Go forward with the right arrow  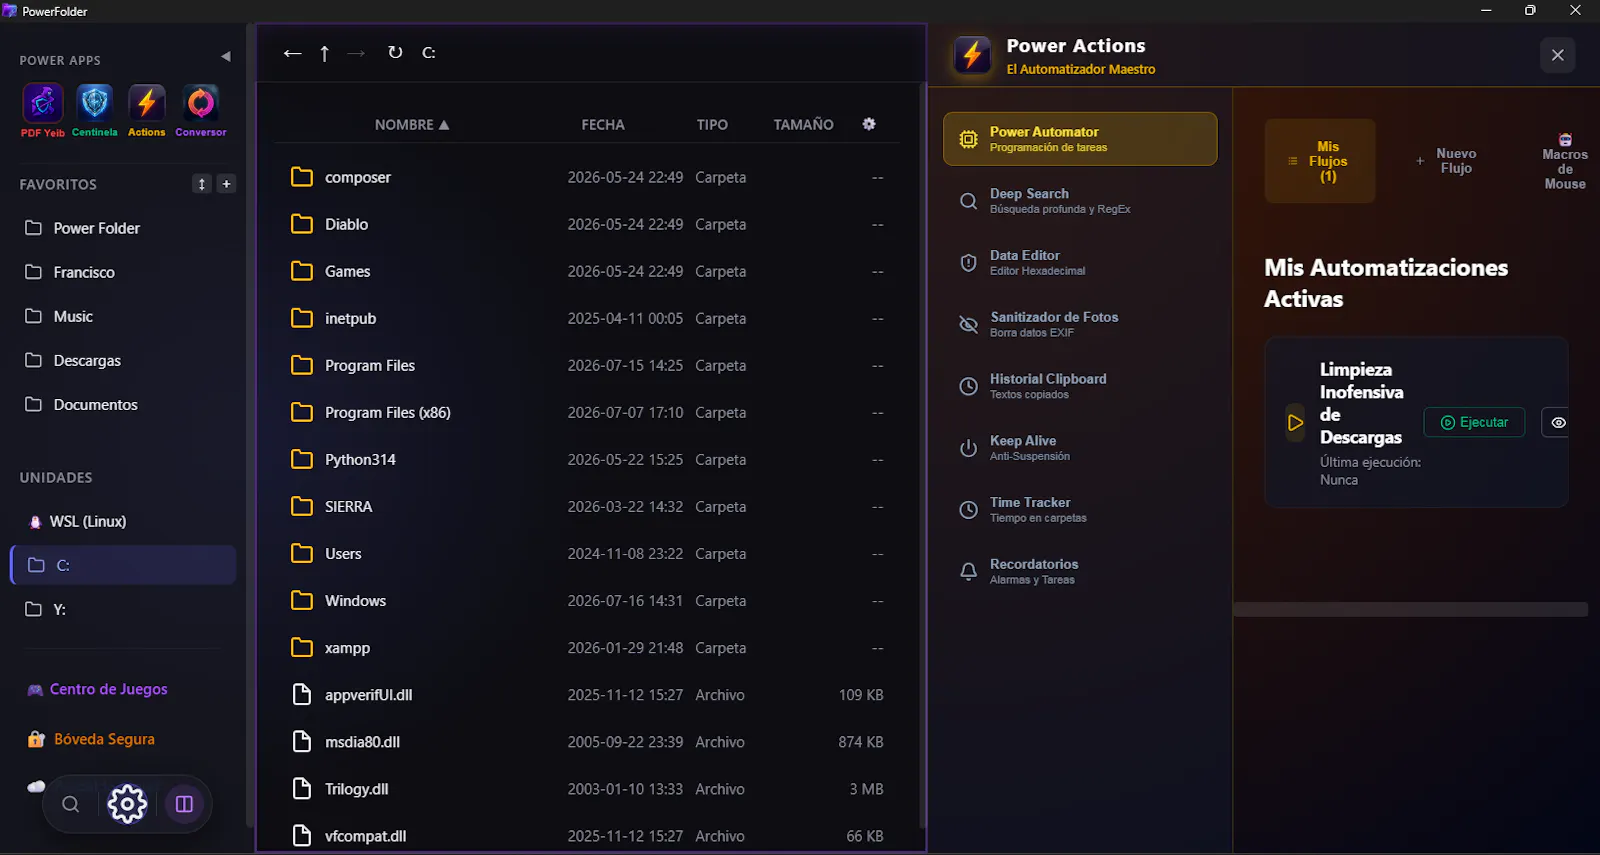[x=356, y=53]
